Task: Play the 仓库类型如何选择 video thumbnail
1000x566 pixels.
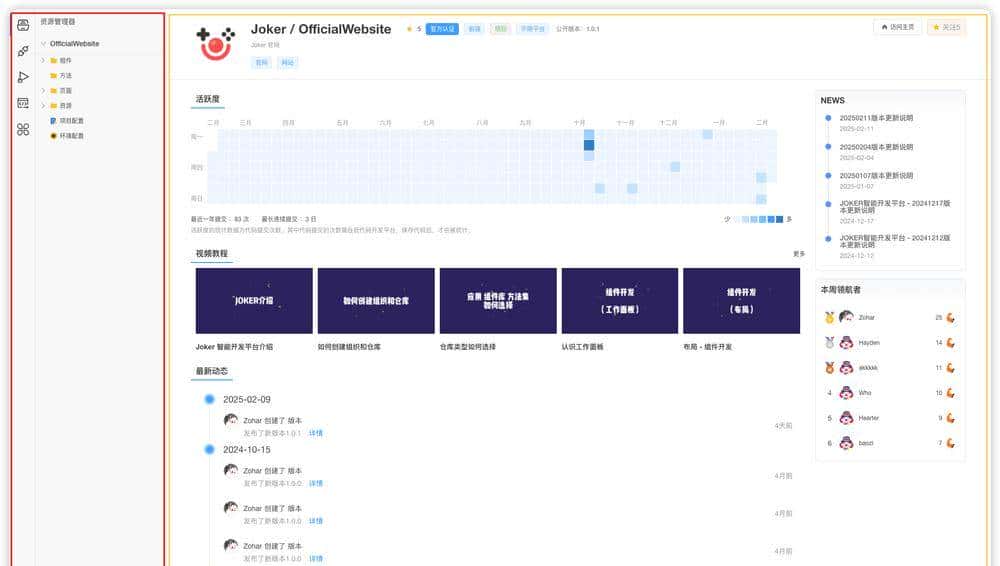Action: point(497,301)
